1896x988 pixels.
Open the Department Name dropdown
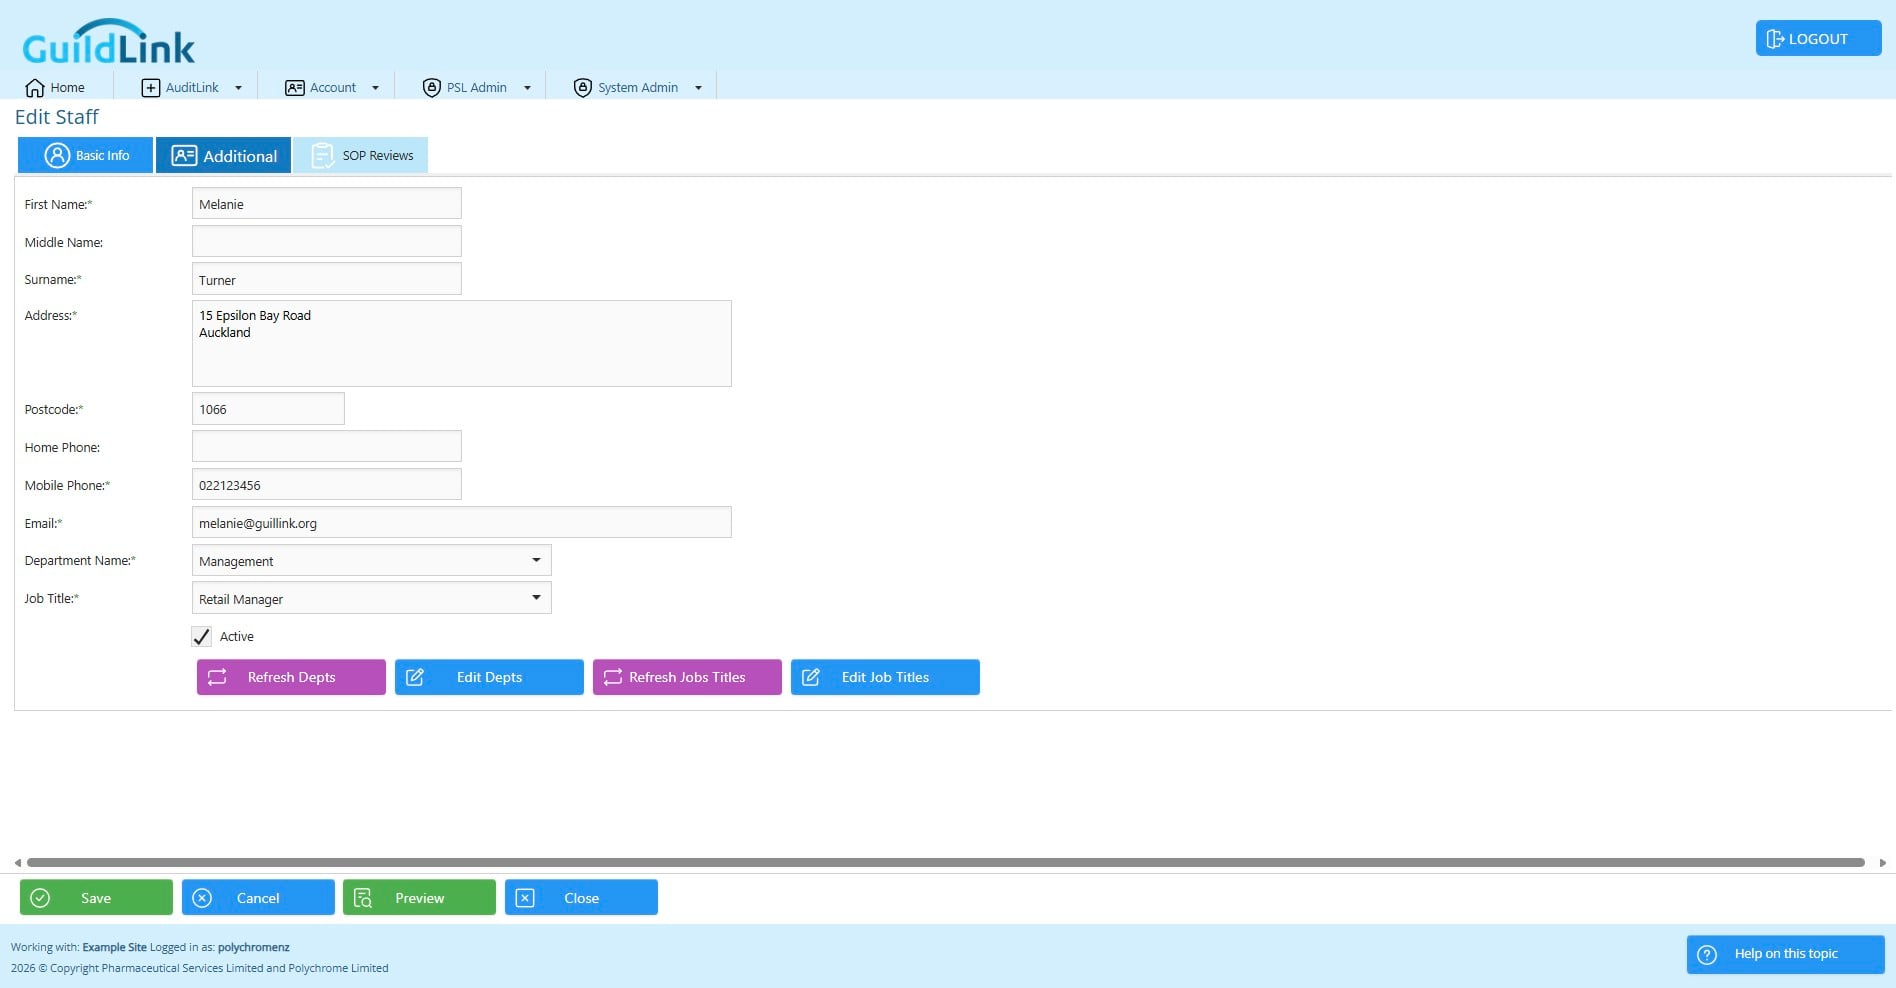tap(371, 560)
